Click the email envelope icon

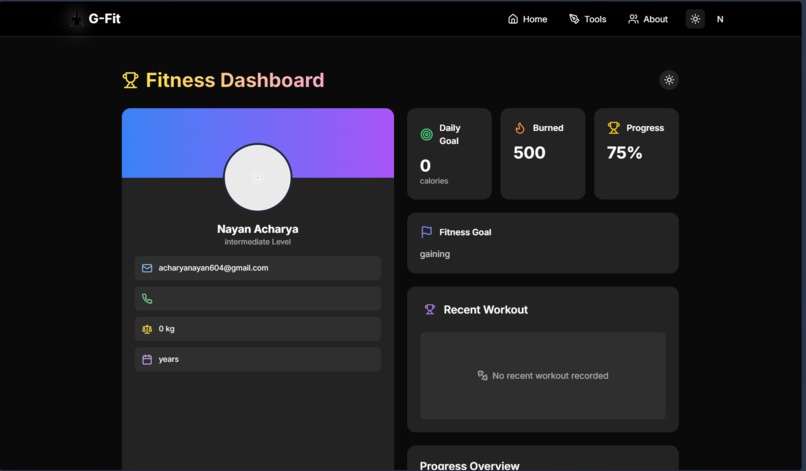147,268
